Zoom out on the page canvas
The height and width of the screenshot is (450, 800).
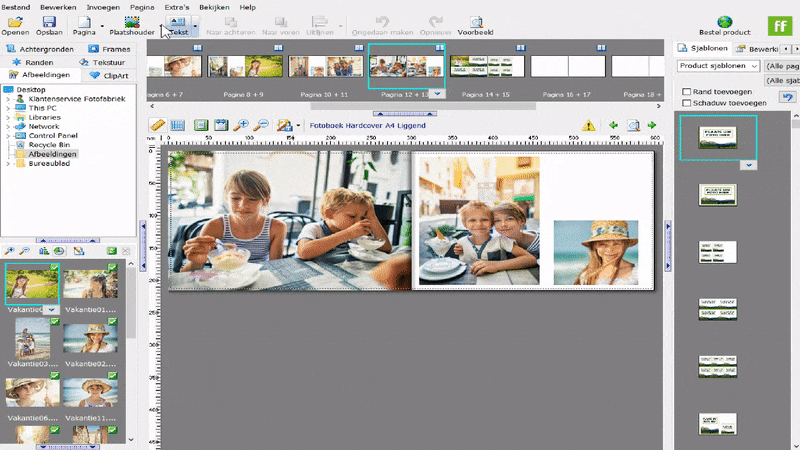pyautogui.click(x=260, y=125)
